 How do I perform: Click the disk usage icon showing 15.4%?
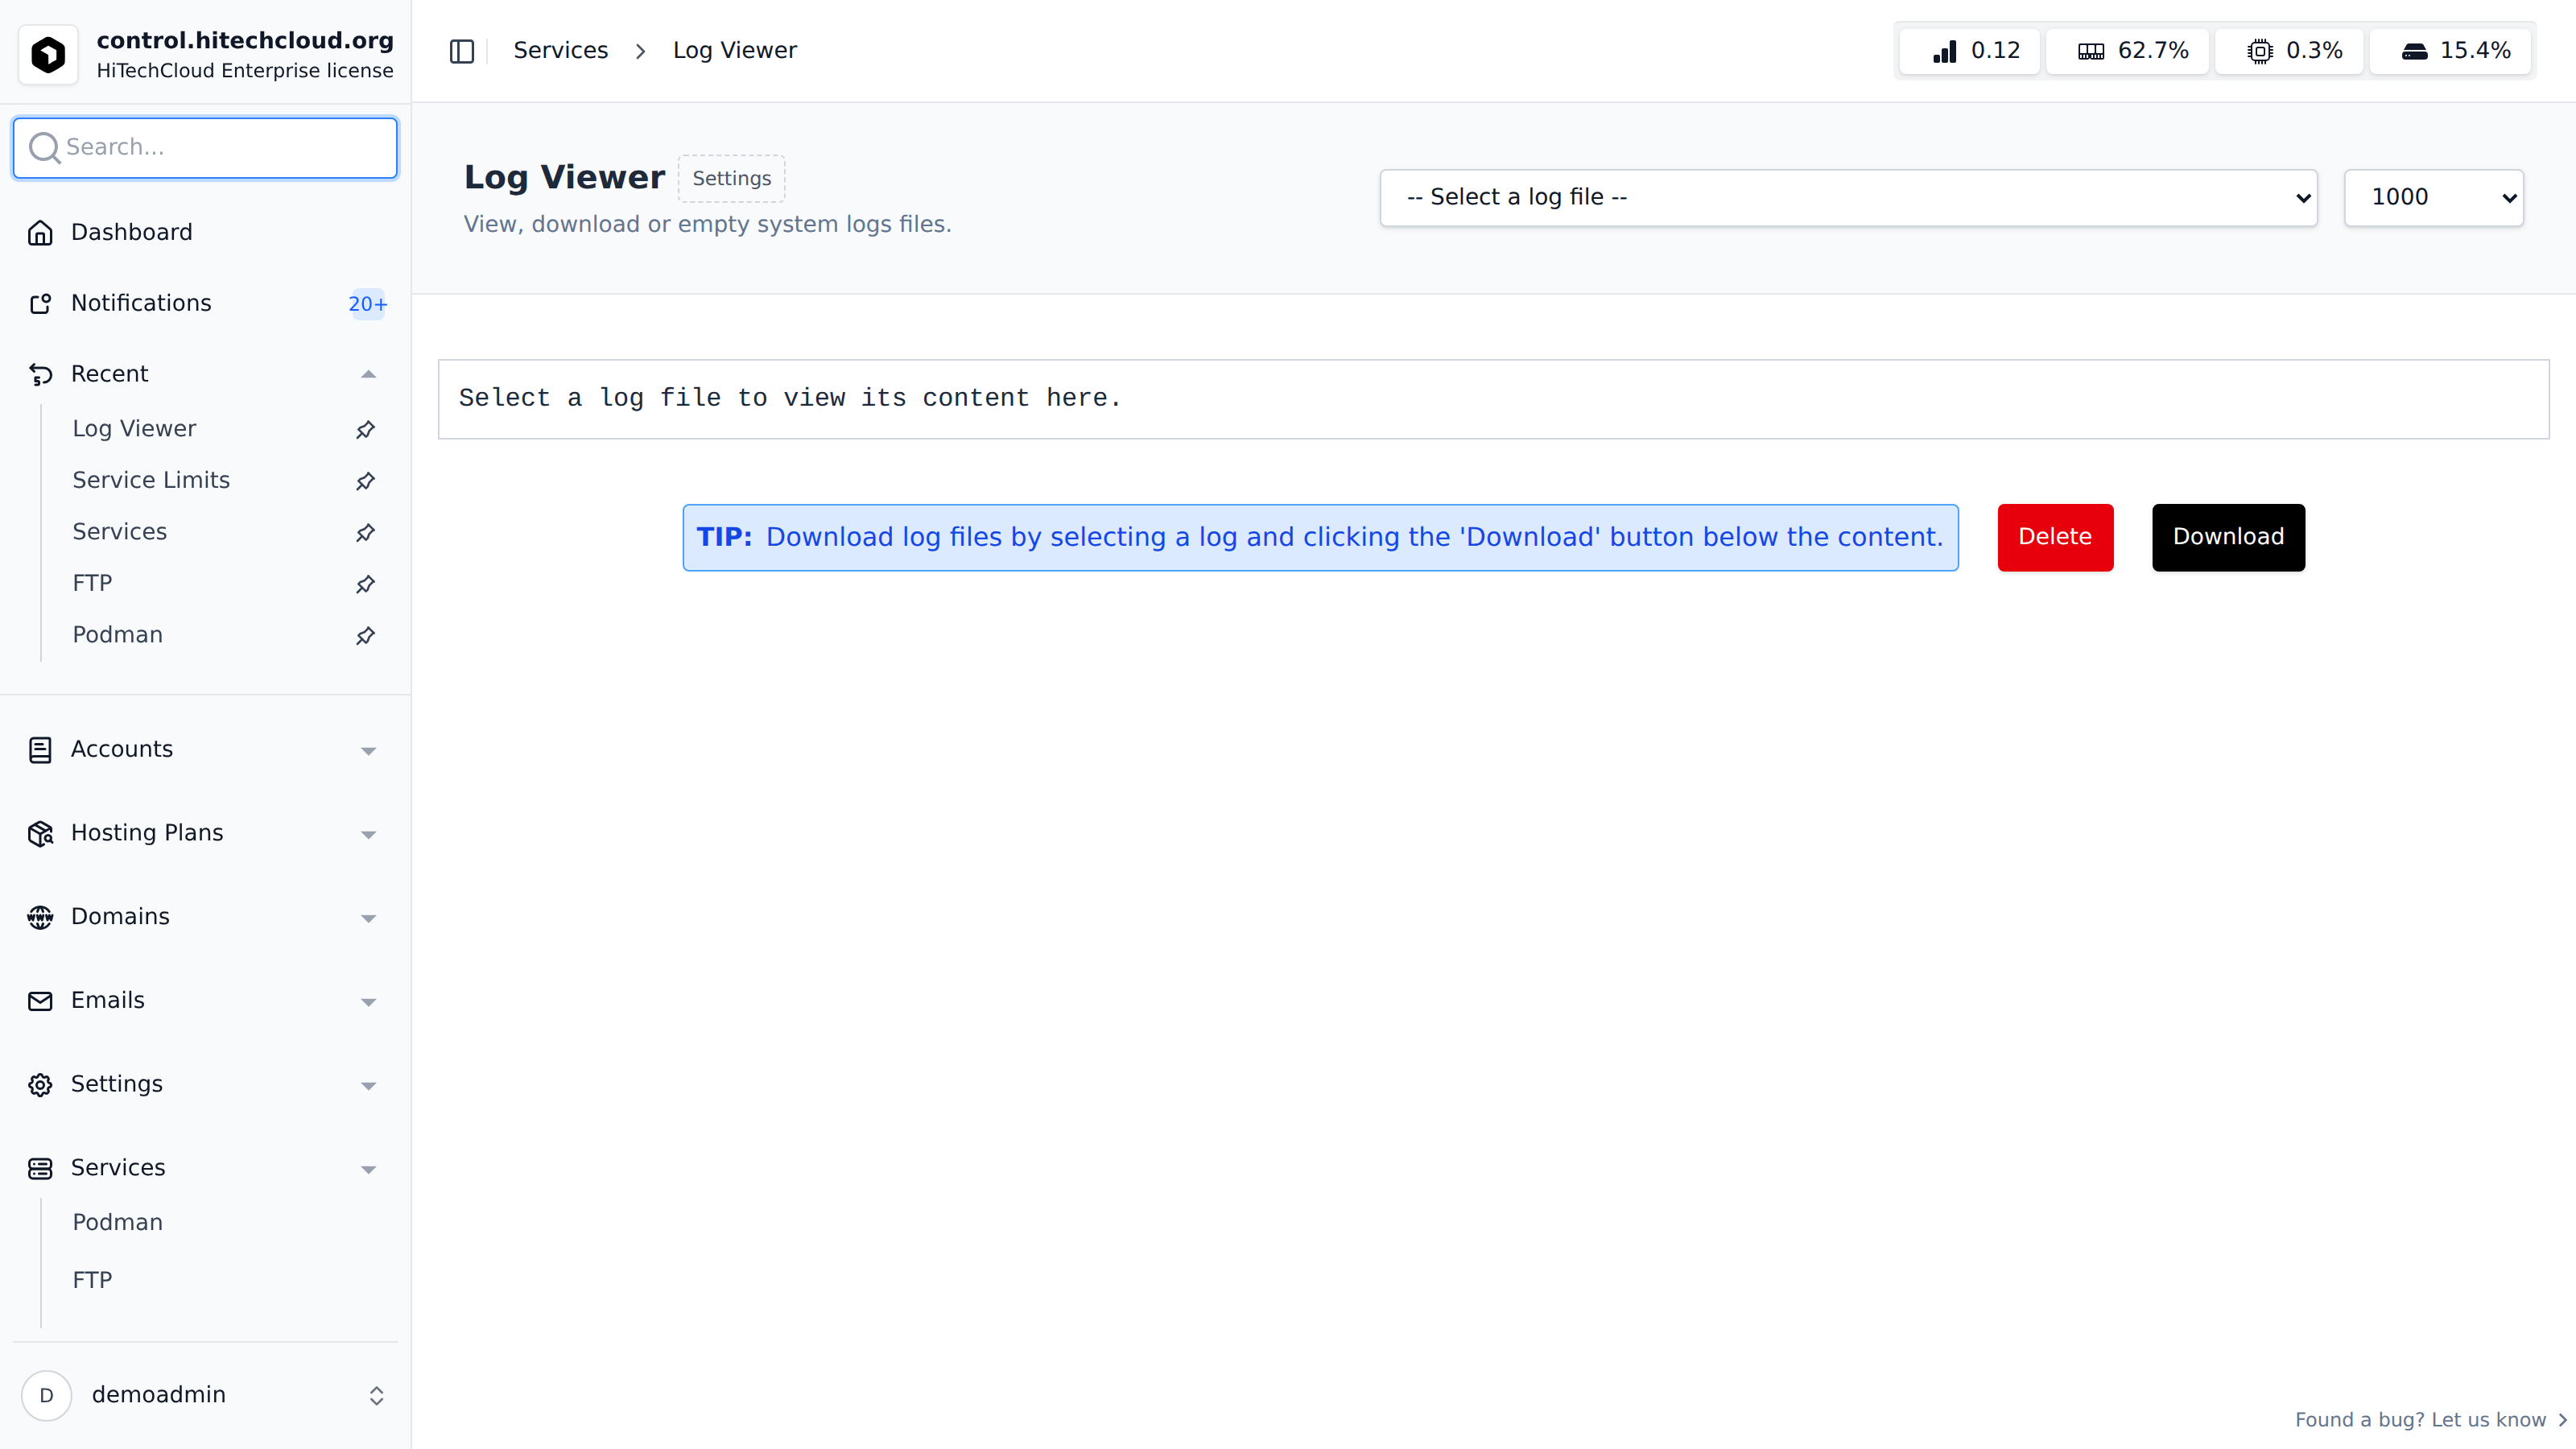pos(2414,51)
